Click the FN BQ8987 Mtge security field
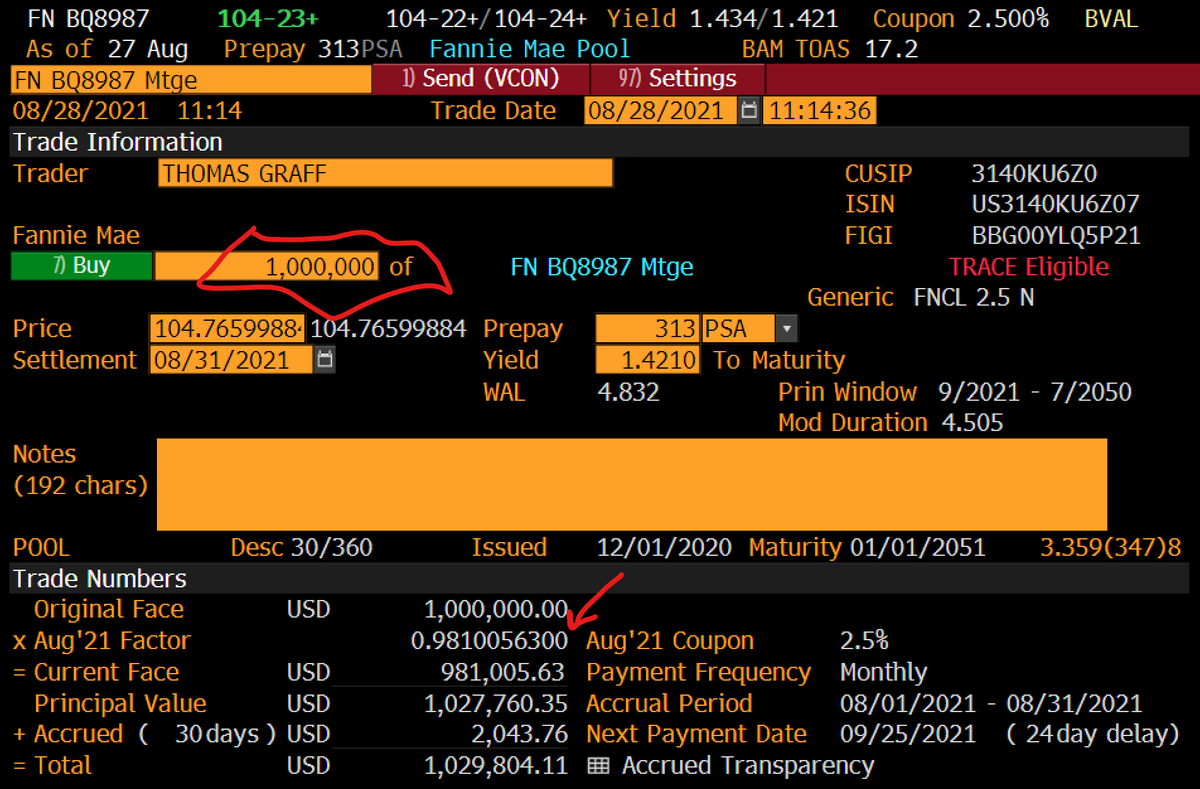Viewport: 1200px width, 789px height. (191, 80)
